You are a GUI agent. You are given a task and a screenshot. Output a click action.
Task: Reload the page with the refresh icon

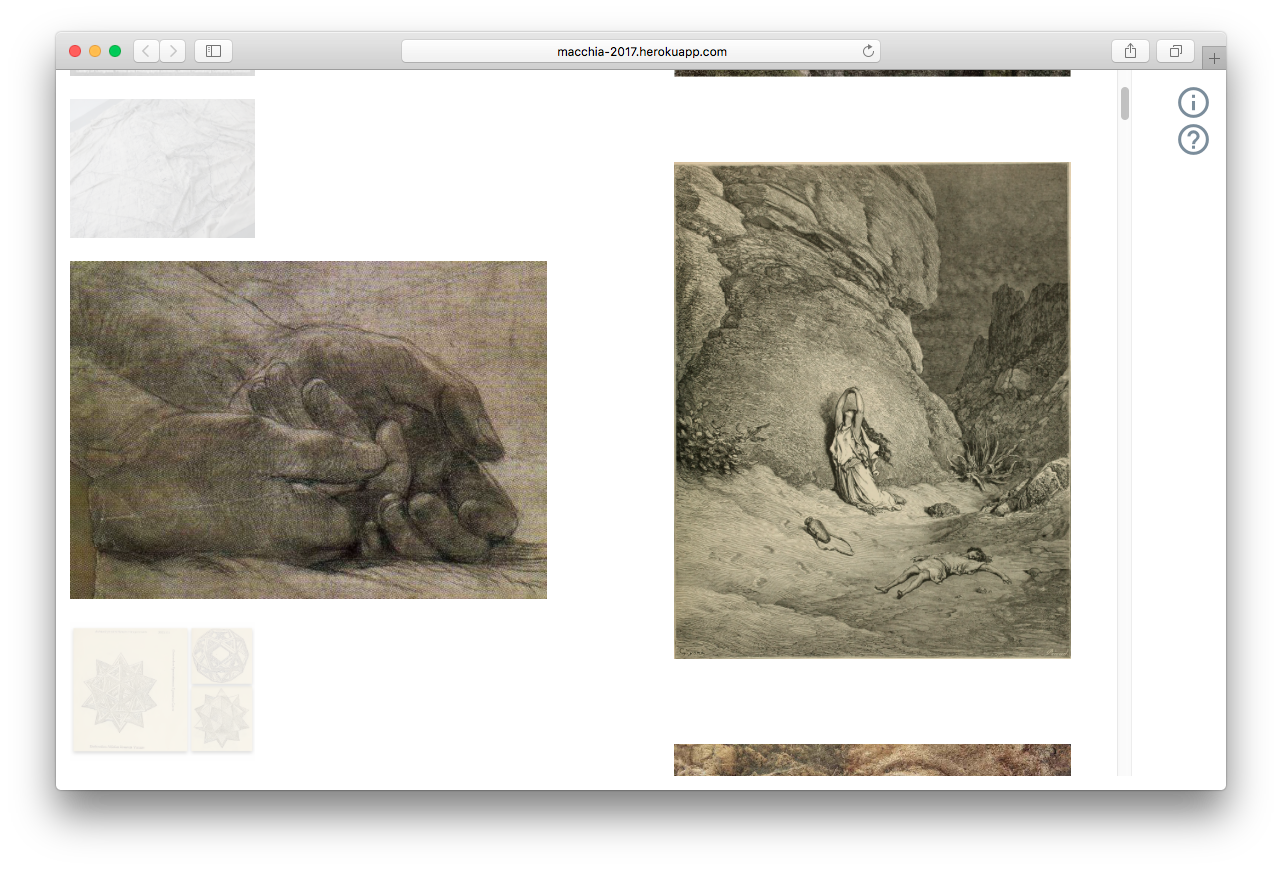pyautogui.click(x=868, y=51)
